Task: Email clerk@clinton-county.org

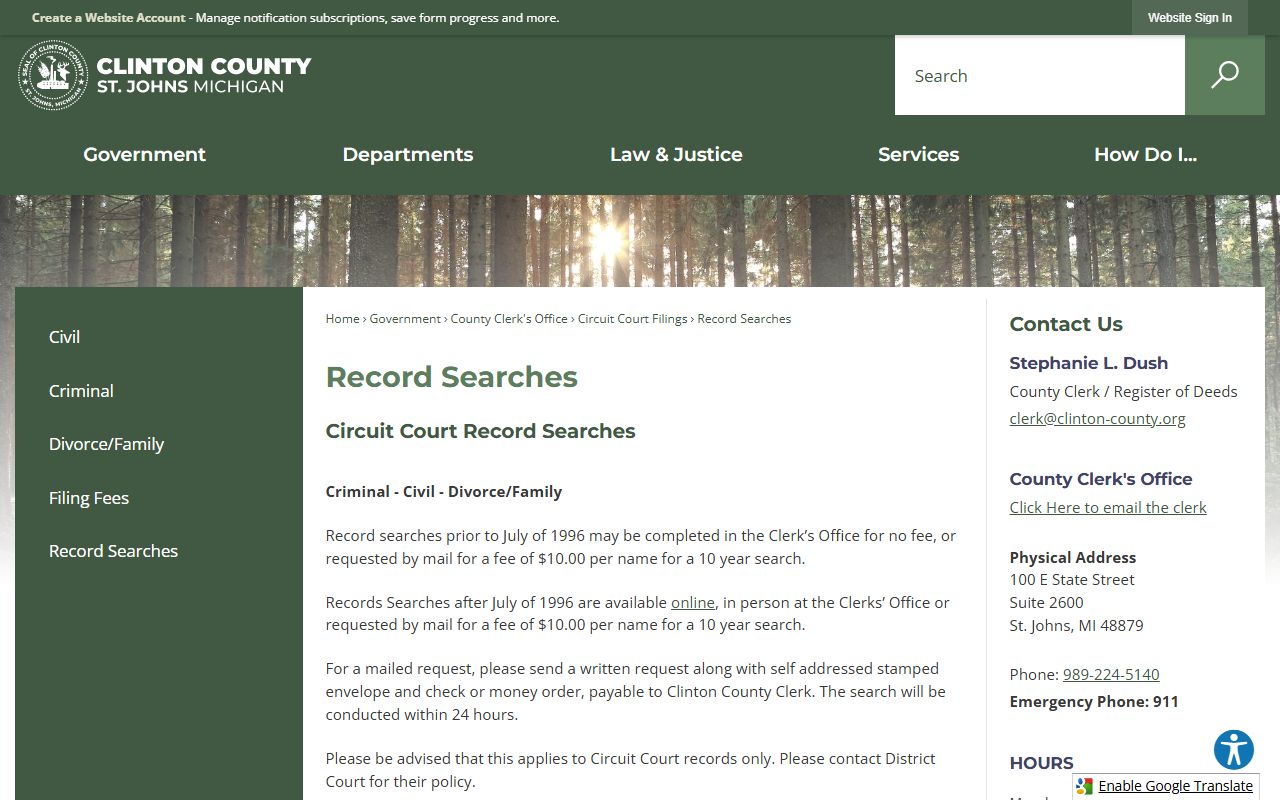Action: pos(1097,419)
